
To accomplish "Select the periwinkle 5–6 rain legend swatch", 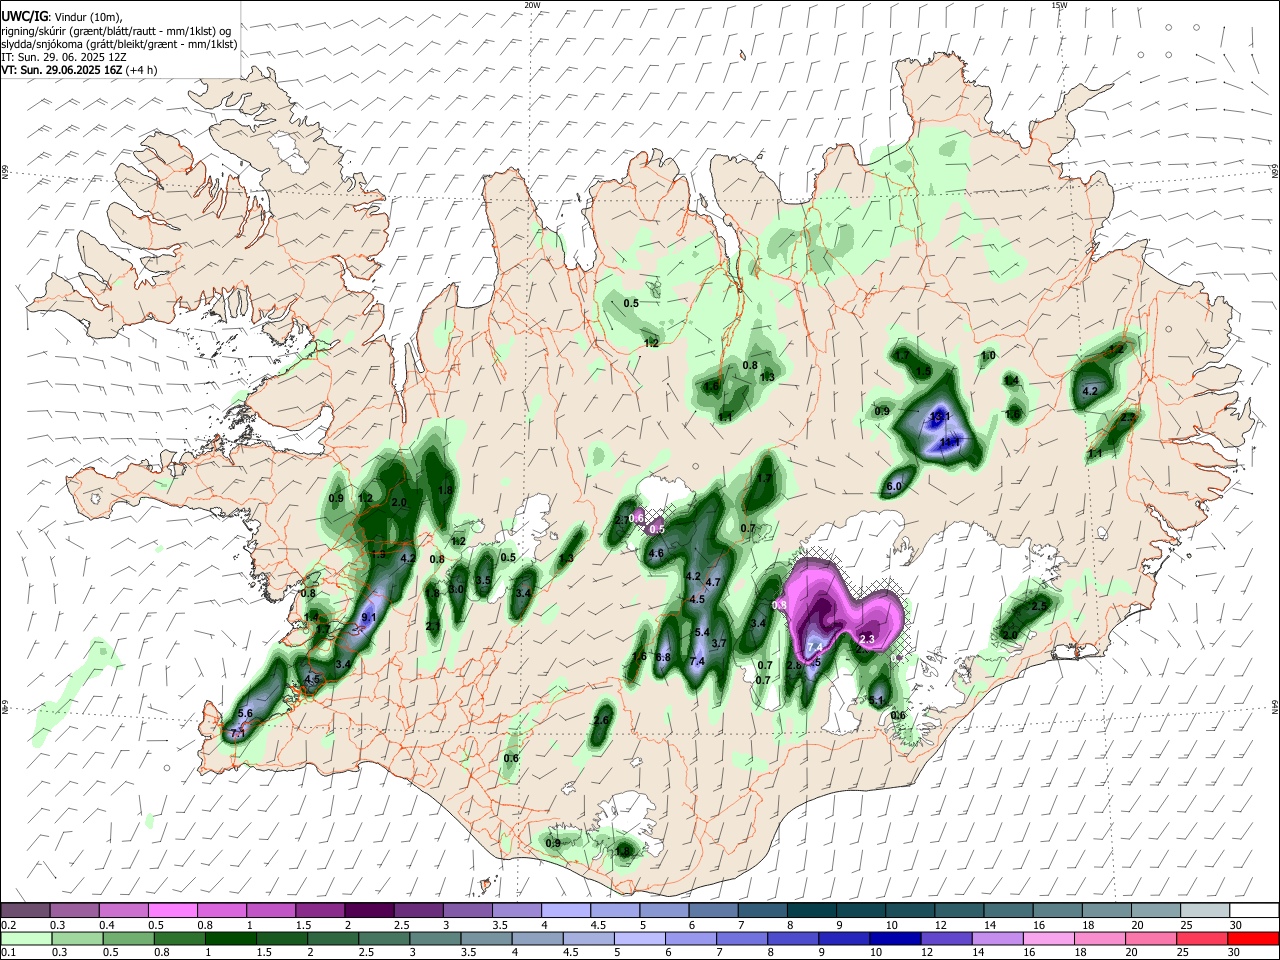I will point(639,939).
